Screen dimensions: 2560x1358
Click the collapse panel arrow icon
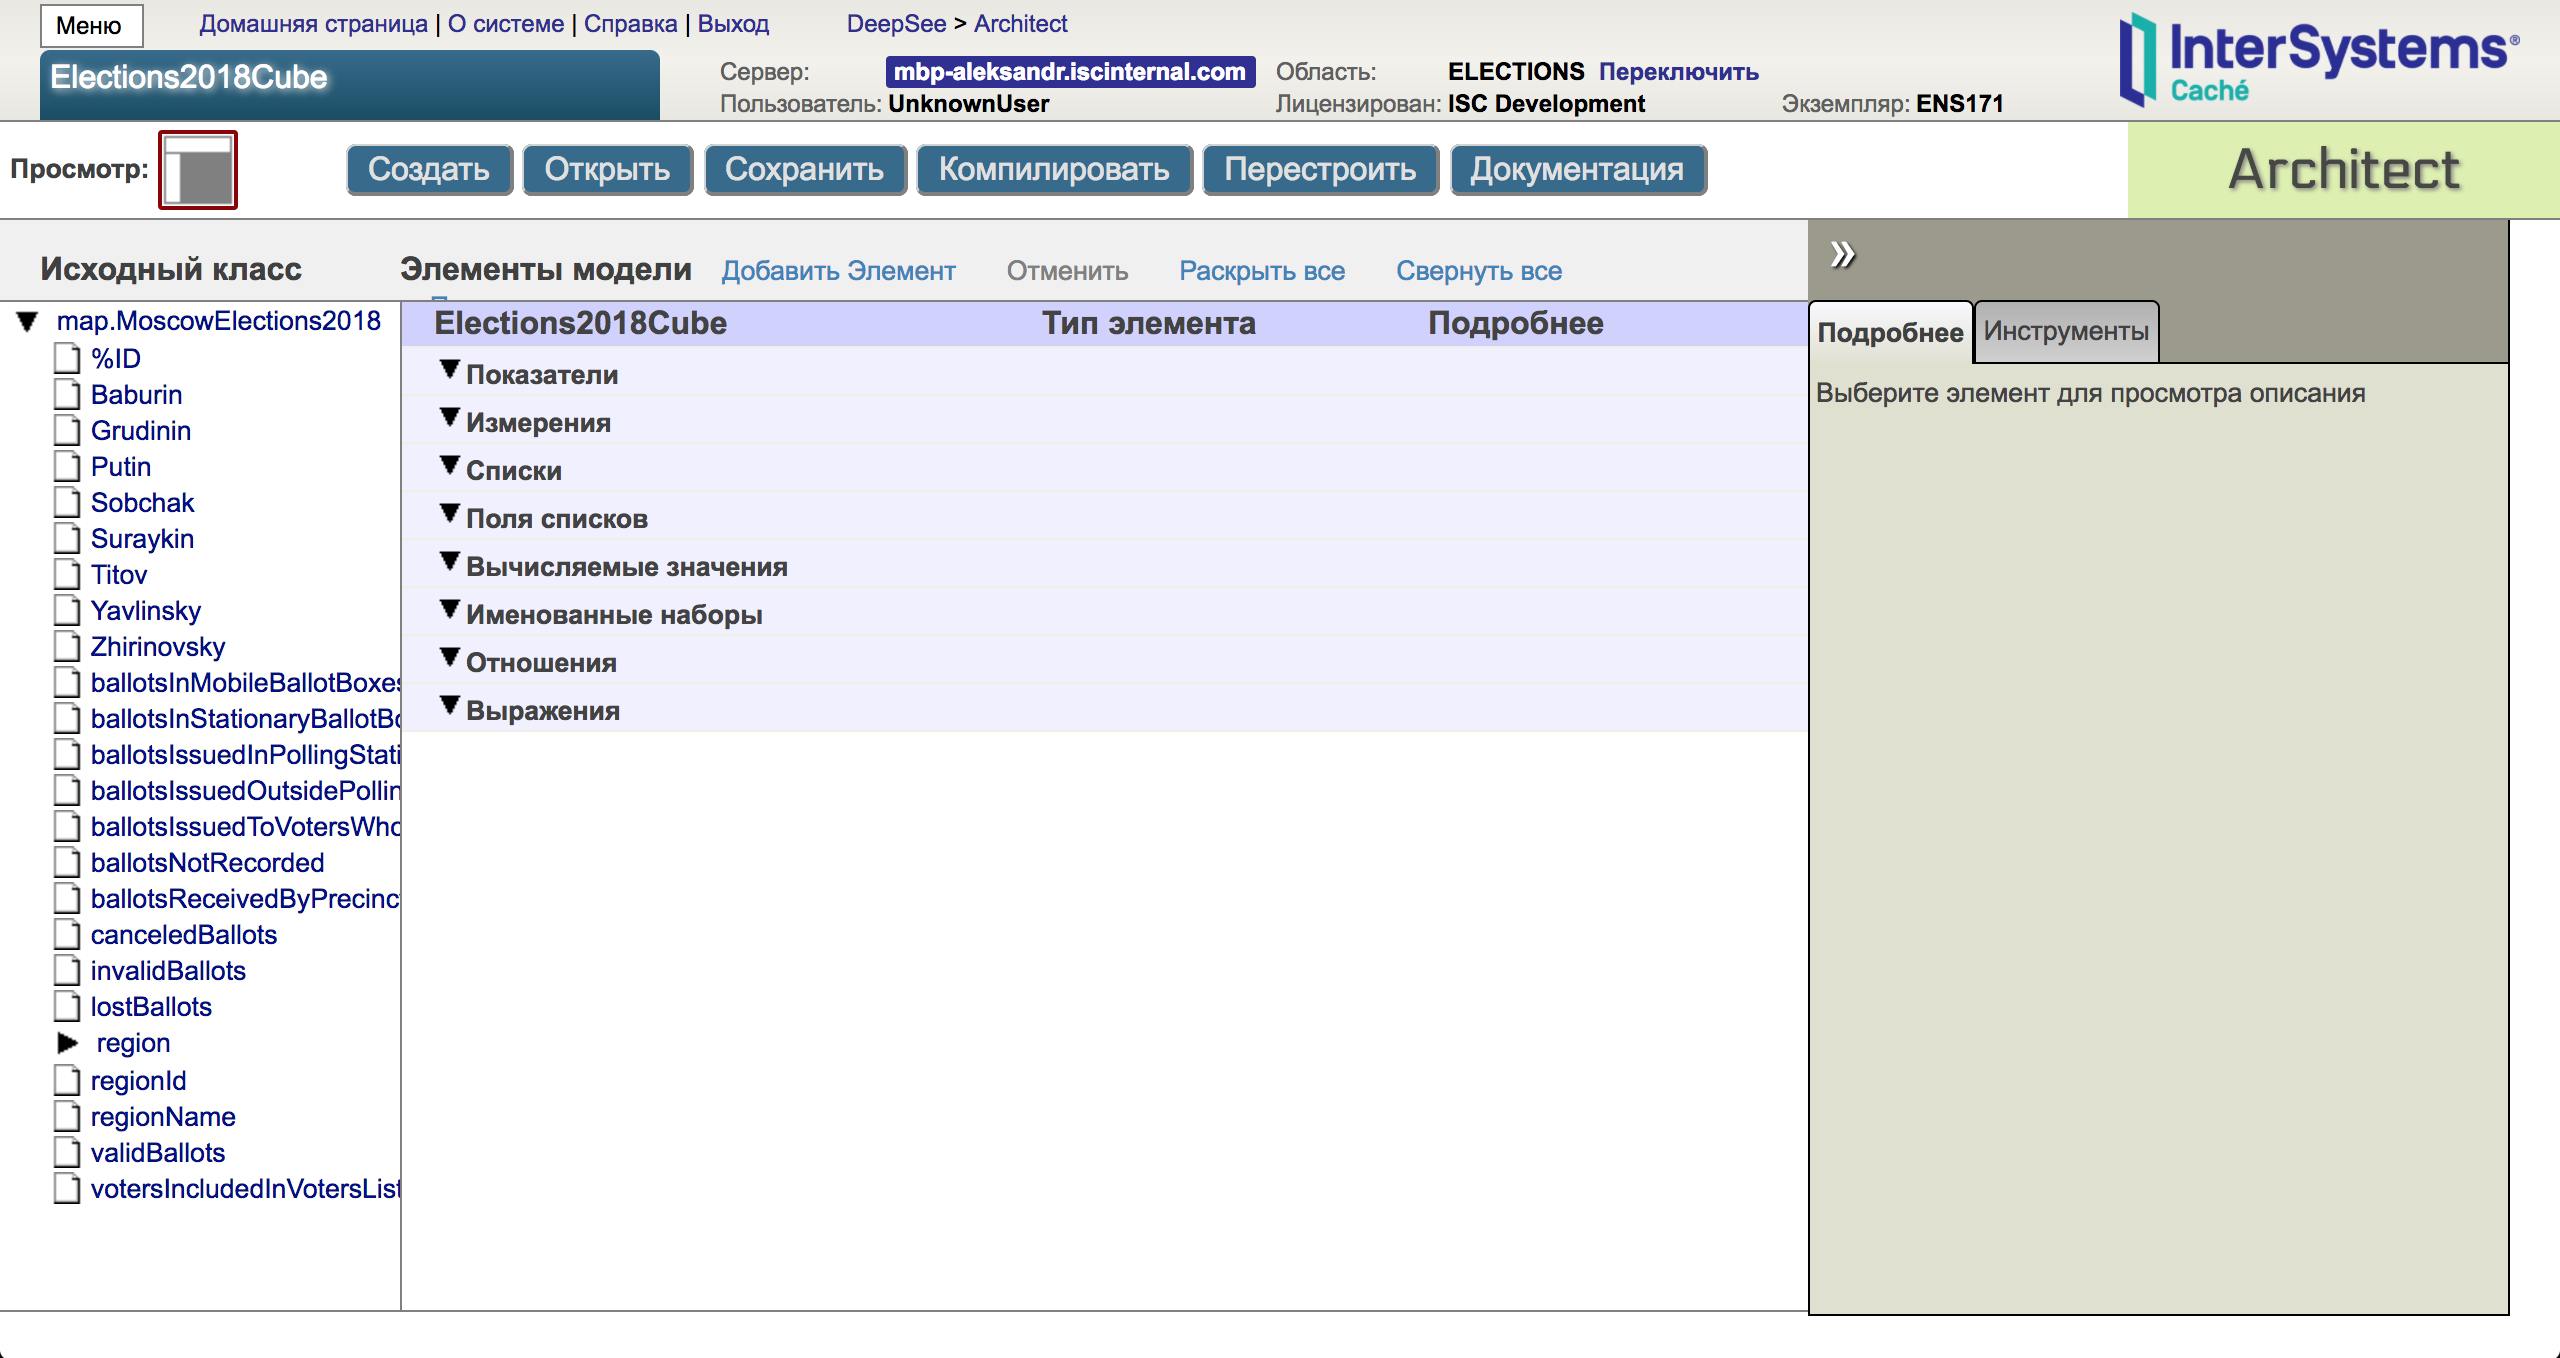point(1842,254)
